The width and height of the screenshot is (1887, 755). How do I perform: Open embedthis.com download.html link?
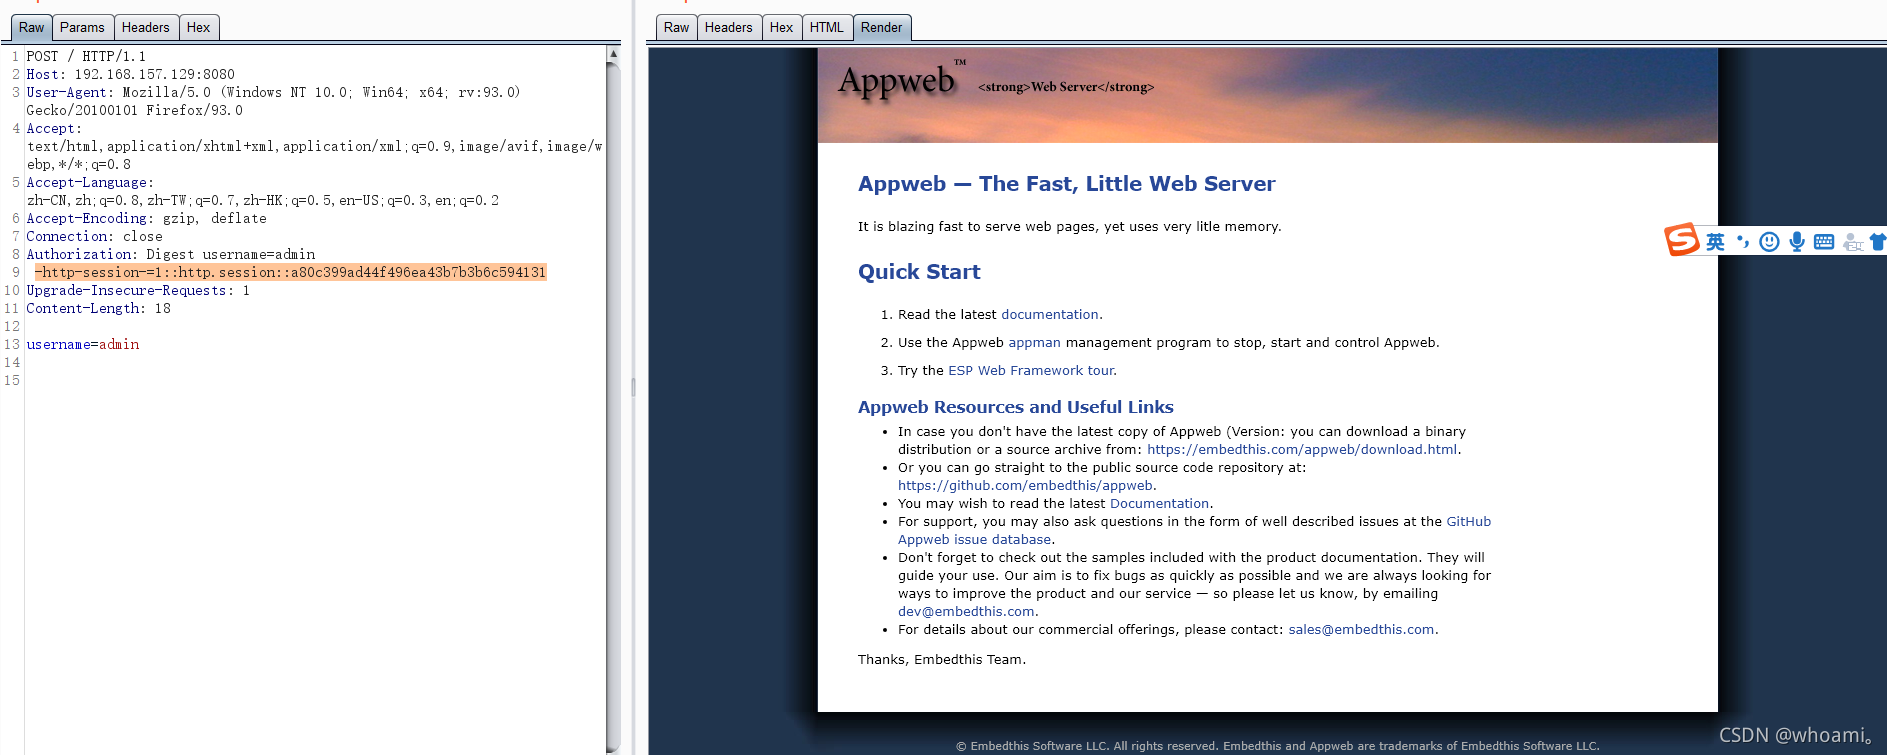(1302, 449)
